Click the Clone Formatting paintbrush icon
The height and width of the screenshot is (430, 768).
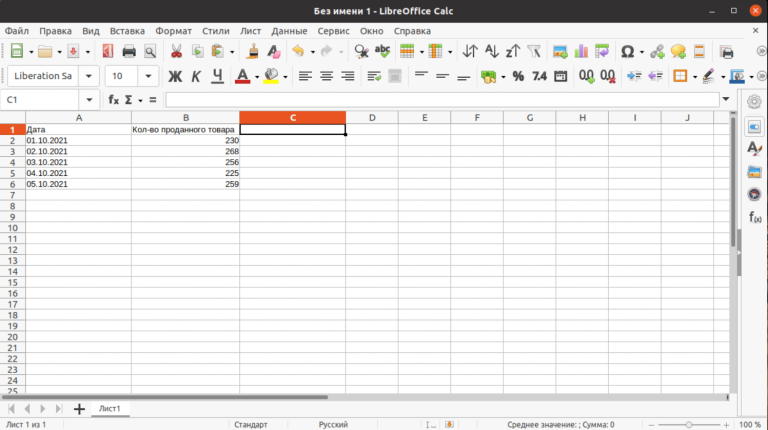click(254, 51)
